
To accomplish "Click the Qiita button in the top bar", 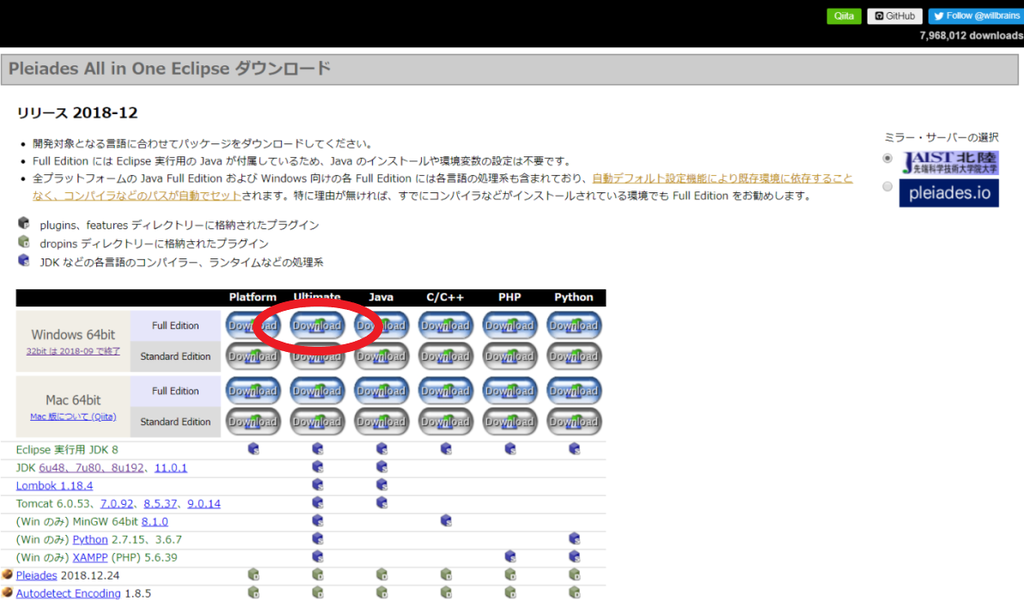I will [x=843, y=15].
